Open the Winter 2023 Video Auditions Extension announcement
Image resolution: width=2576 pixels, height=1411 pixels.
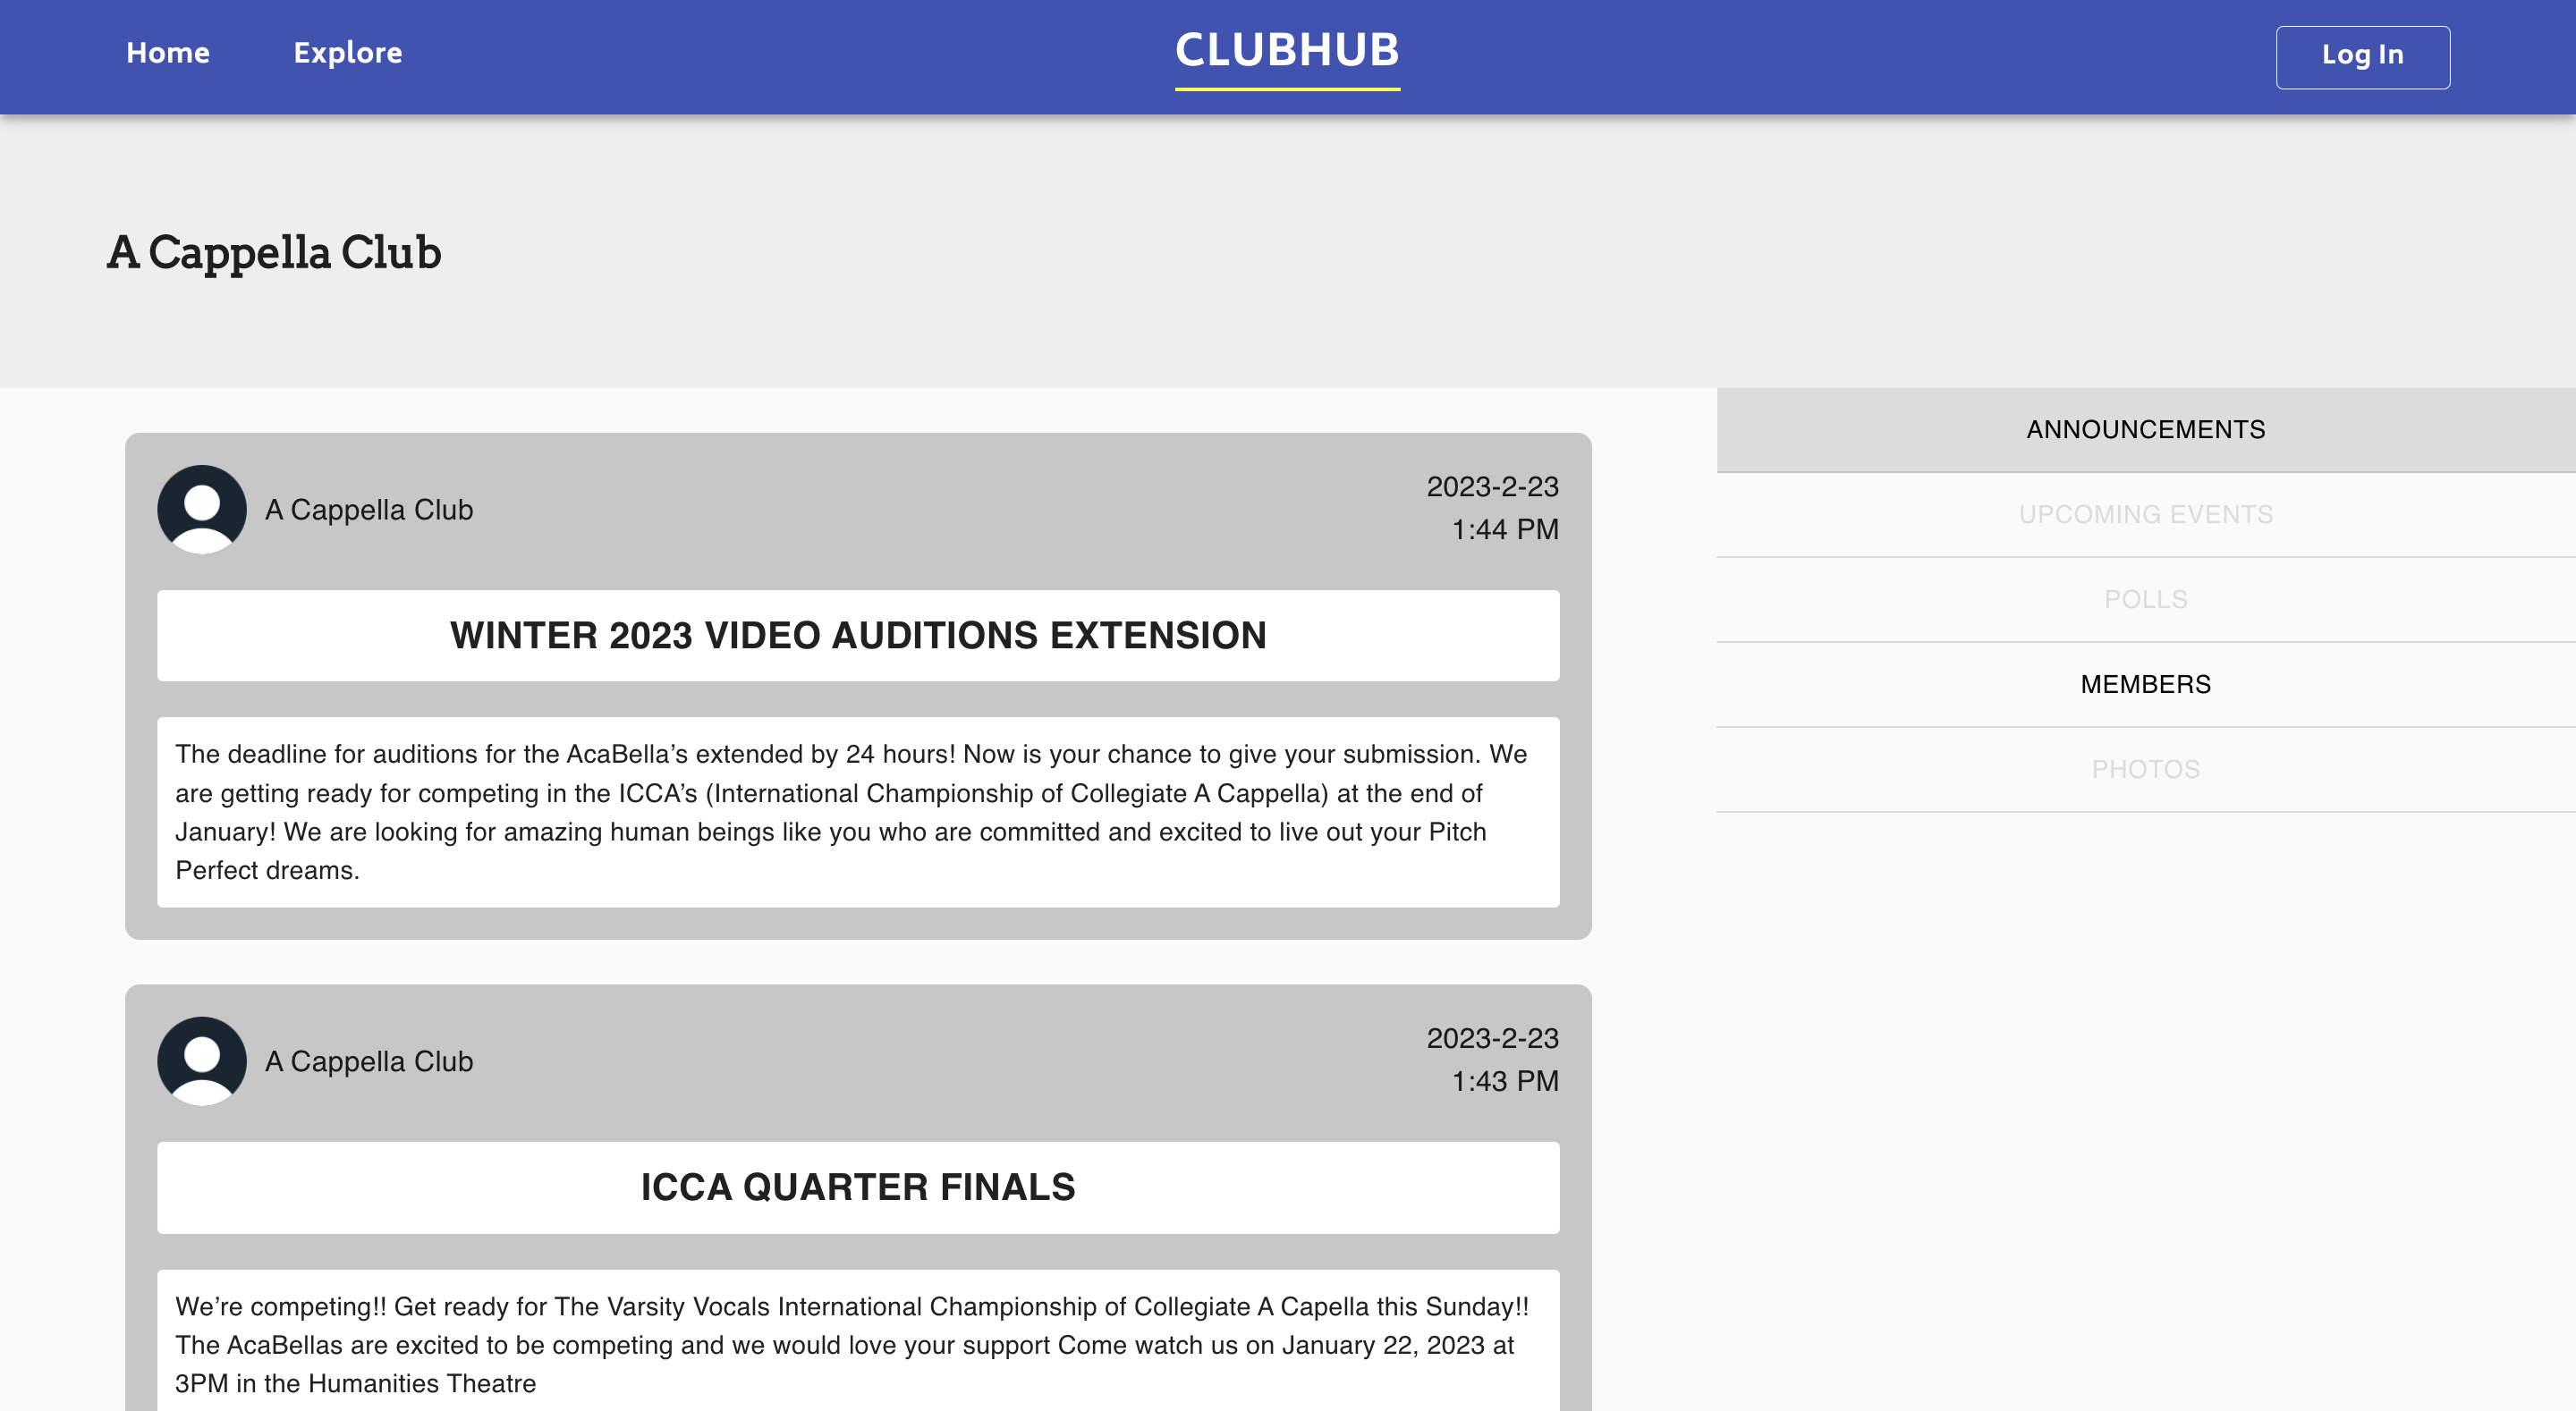coord(857,635)
